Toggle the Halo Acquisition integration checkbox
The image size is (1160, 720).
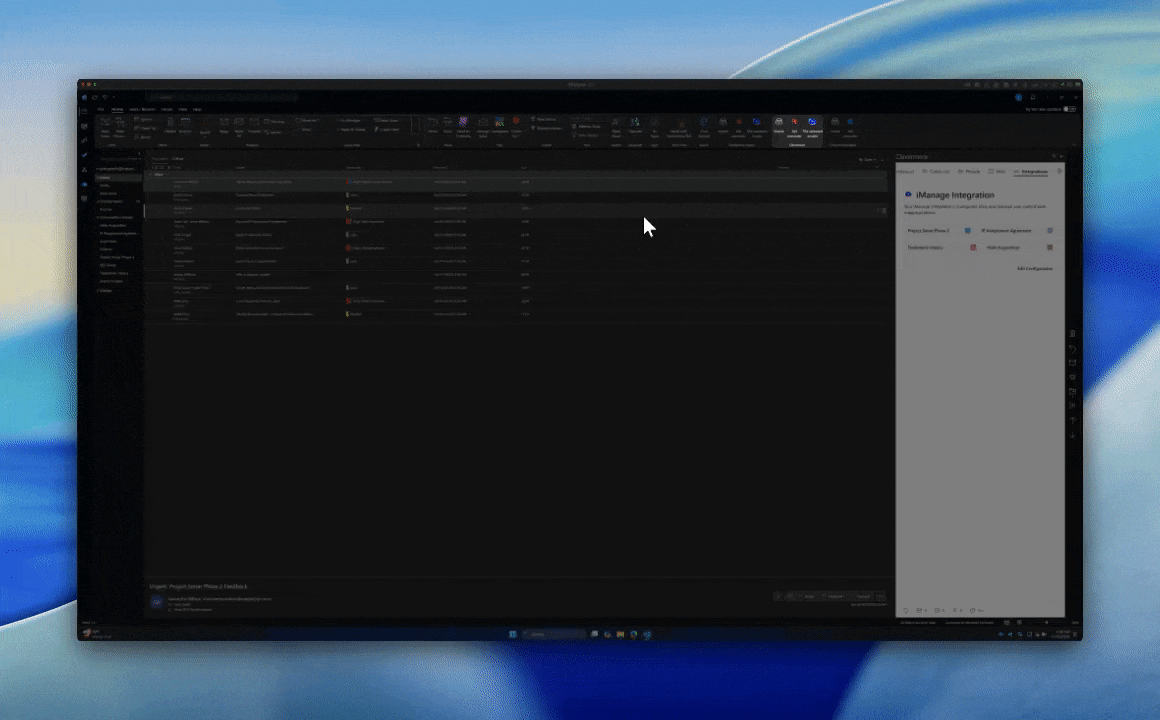click(x=1050, y=247)
